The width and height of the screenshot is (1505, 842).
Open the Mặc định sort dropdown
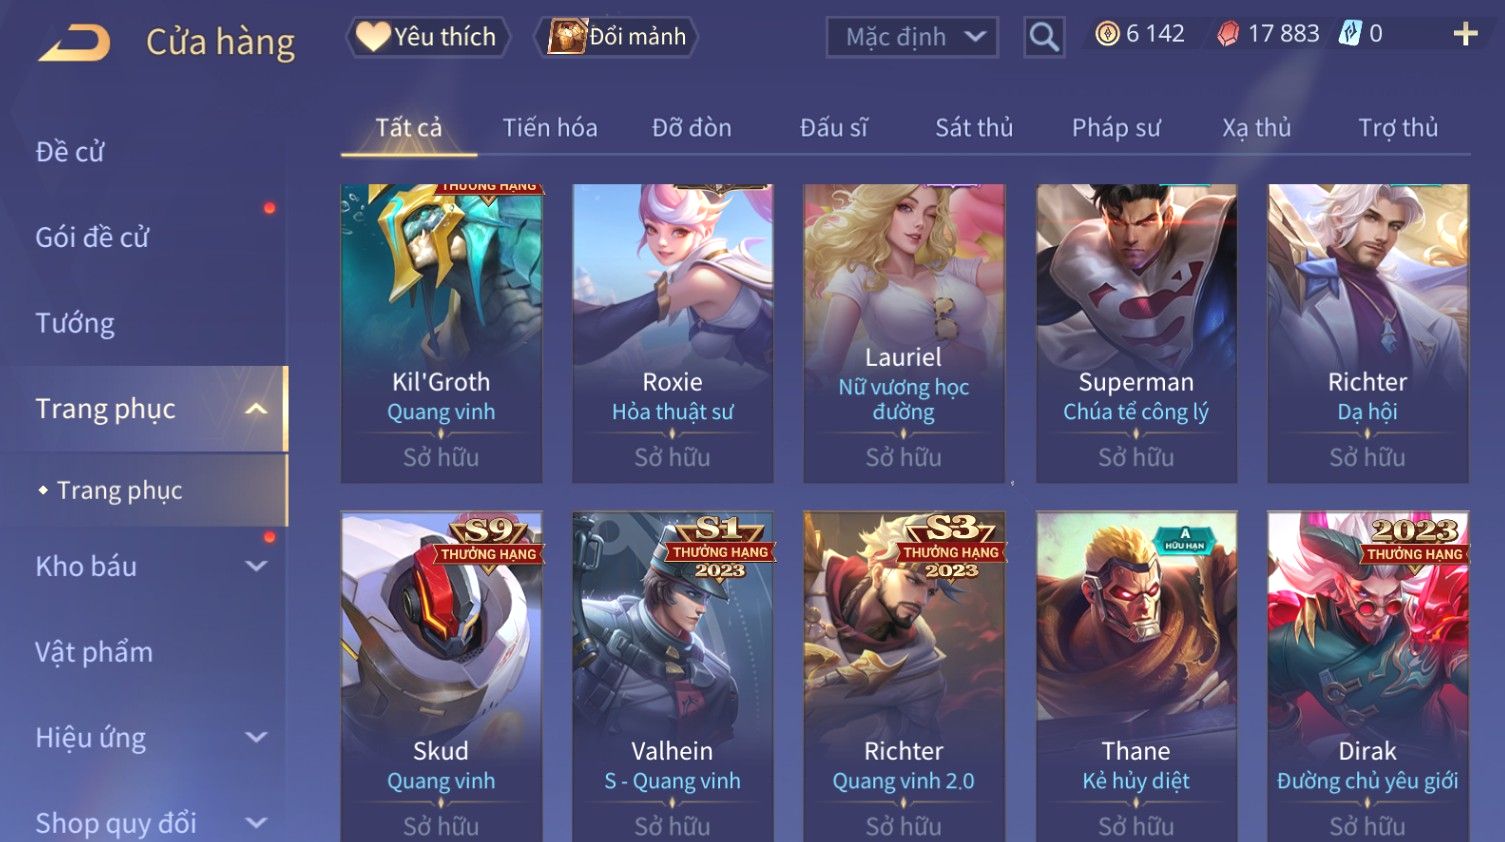tap(912, 37)
